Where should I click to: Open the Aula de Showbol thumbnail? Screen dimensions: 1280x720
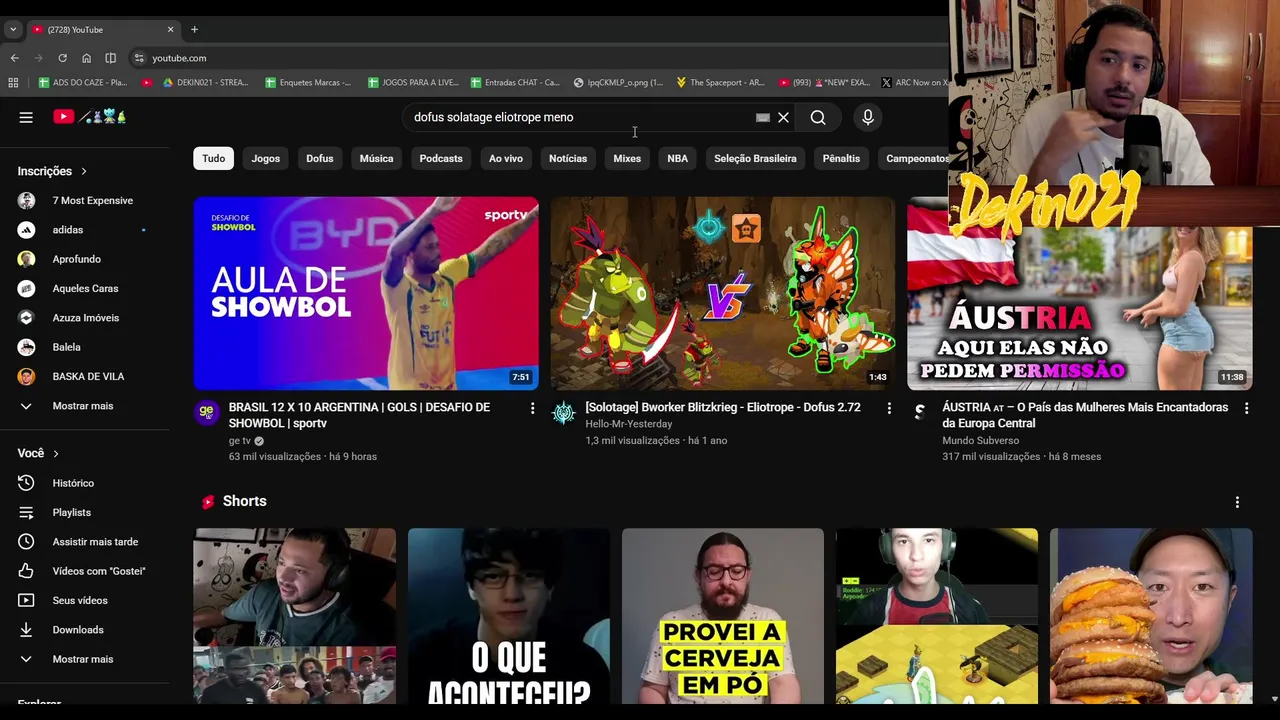(x=366, y=293)
